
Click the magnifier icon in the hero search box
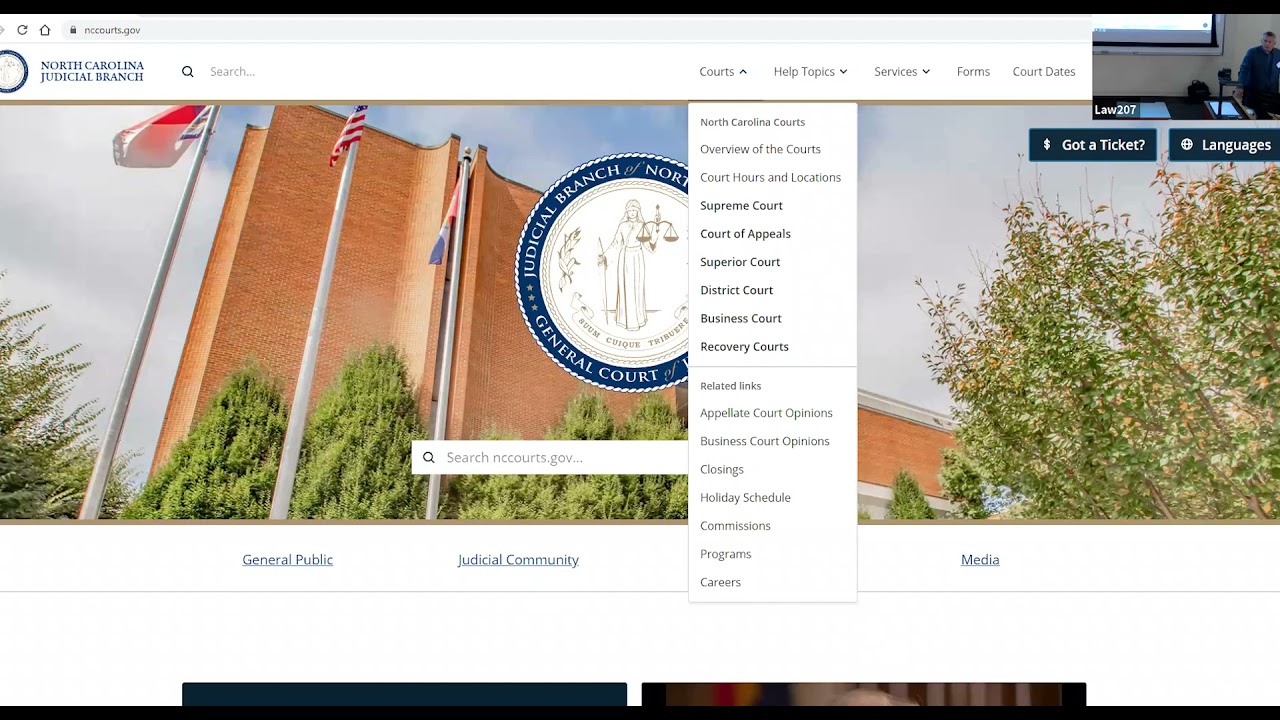pyautogui.click(x=429, y=458)
